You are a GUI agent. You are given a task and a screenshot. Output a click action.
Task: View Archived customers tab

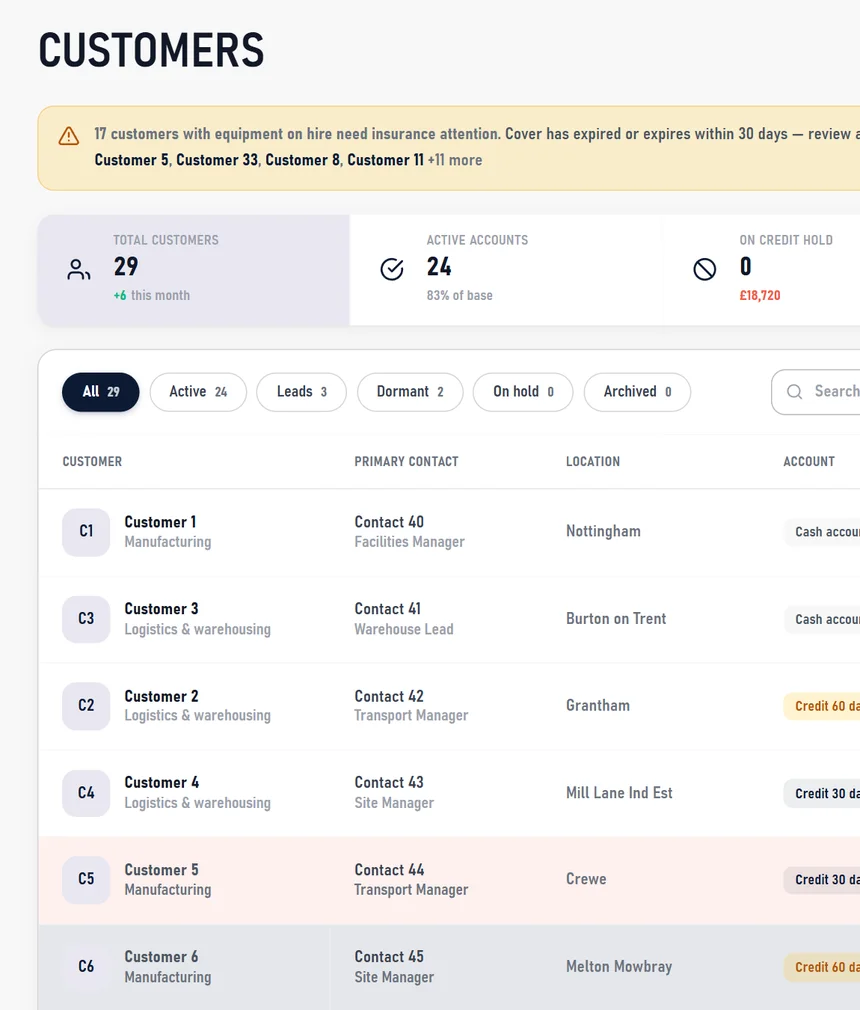point(637,392)
